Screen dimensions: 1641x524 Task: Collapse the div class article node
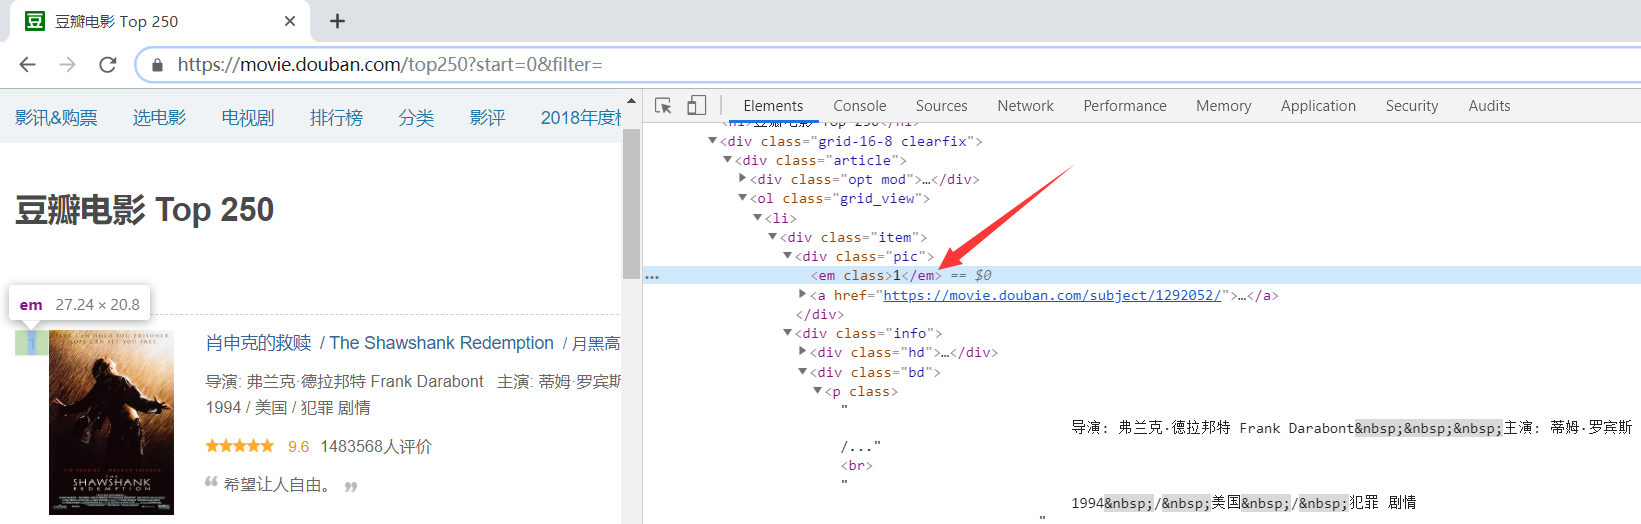[x=727, y=160]
